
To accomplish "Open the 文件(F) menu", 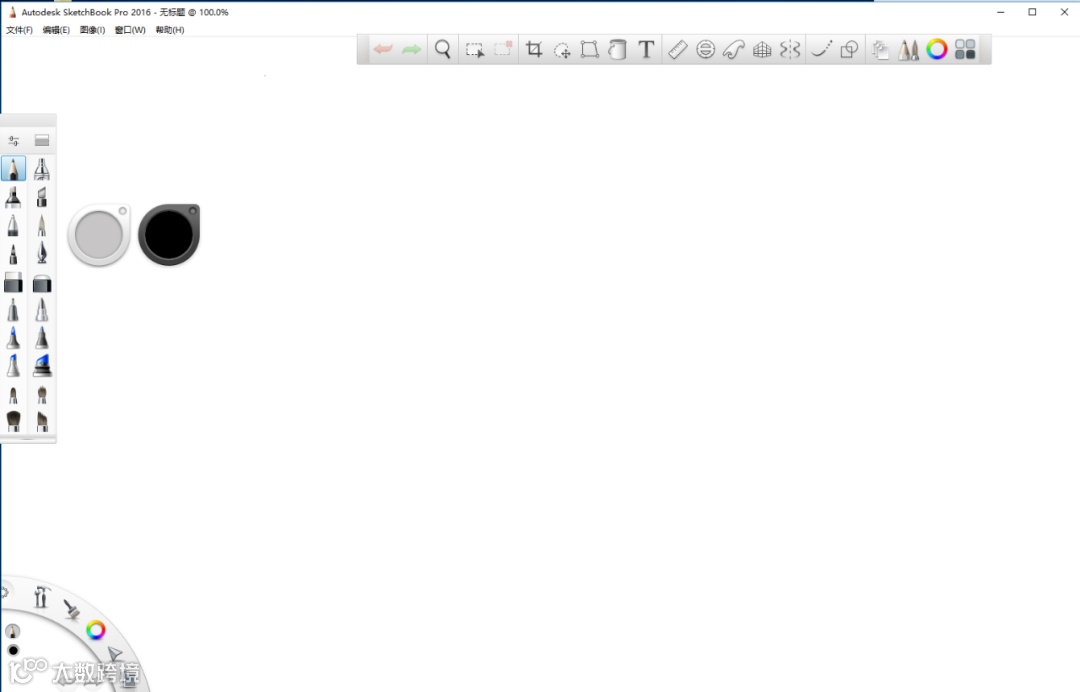I will point(19,30).
